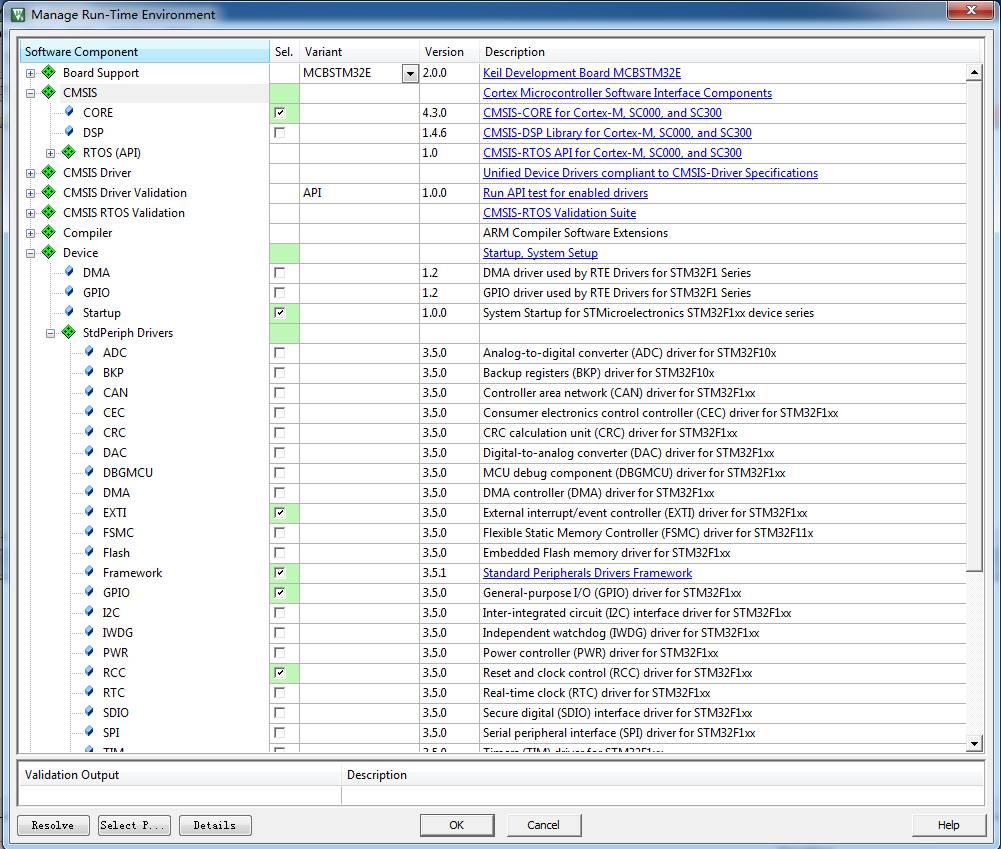Click the Validation Output column header
1001x849 pixels.
(x=180, y=774)
